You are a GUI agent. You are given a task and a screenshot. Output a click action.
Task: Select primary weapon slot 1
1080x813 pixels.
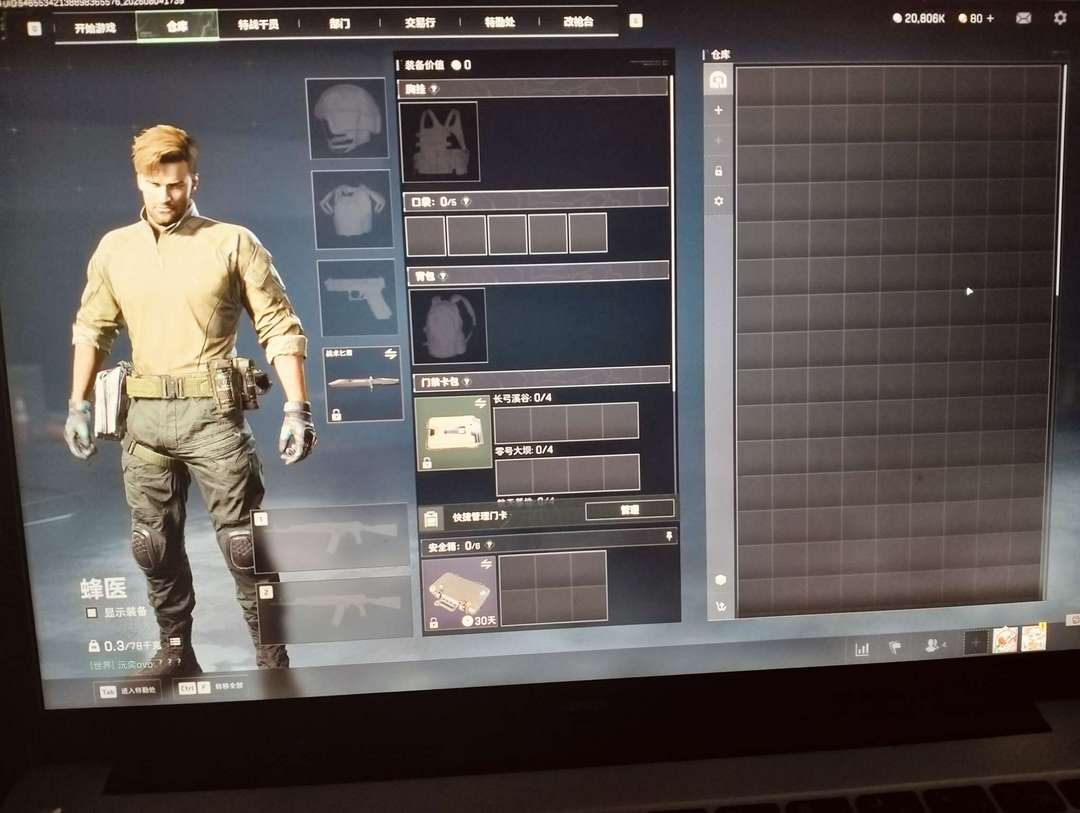[x=331, y=541]
